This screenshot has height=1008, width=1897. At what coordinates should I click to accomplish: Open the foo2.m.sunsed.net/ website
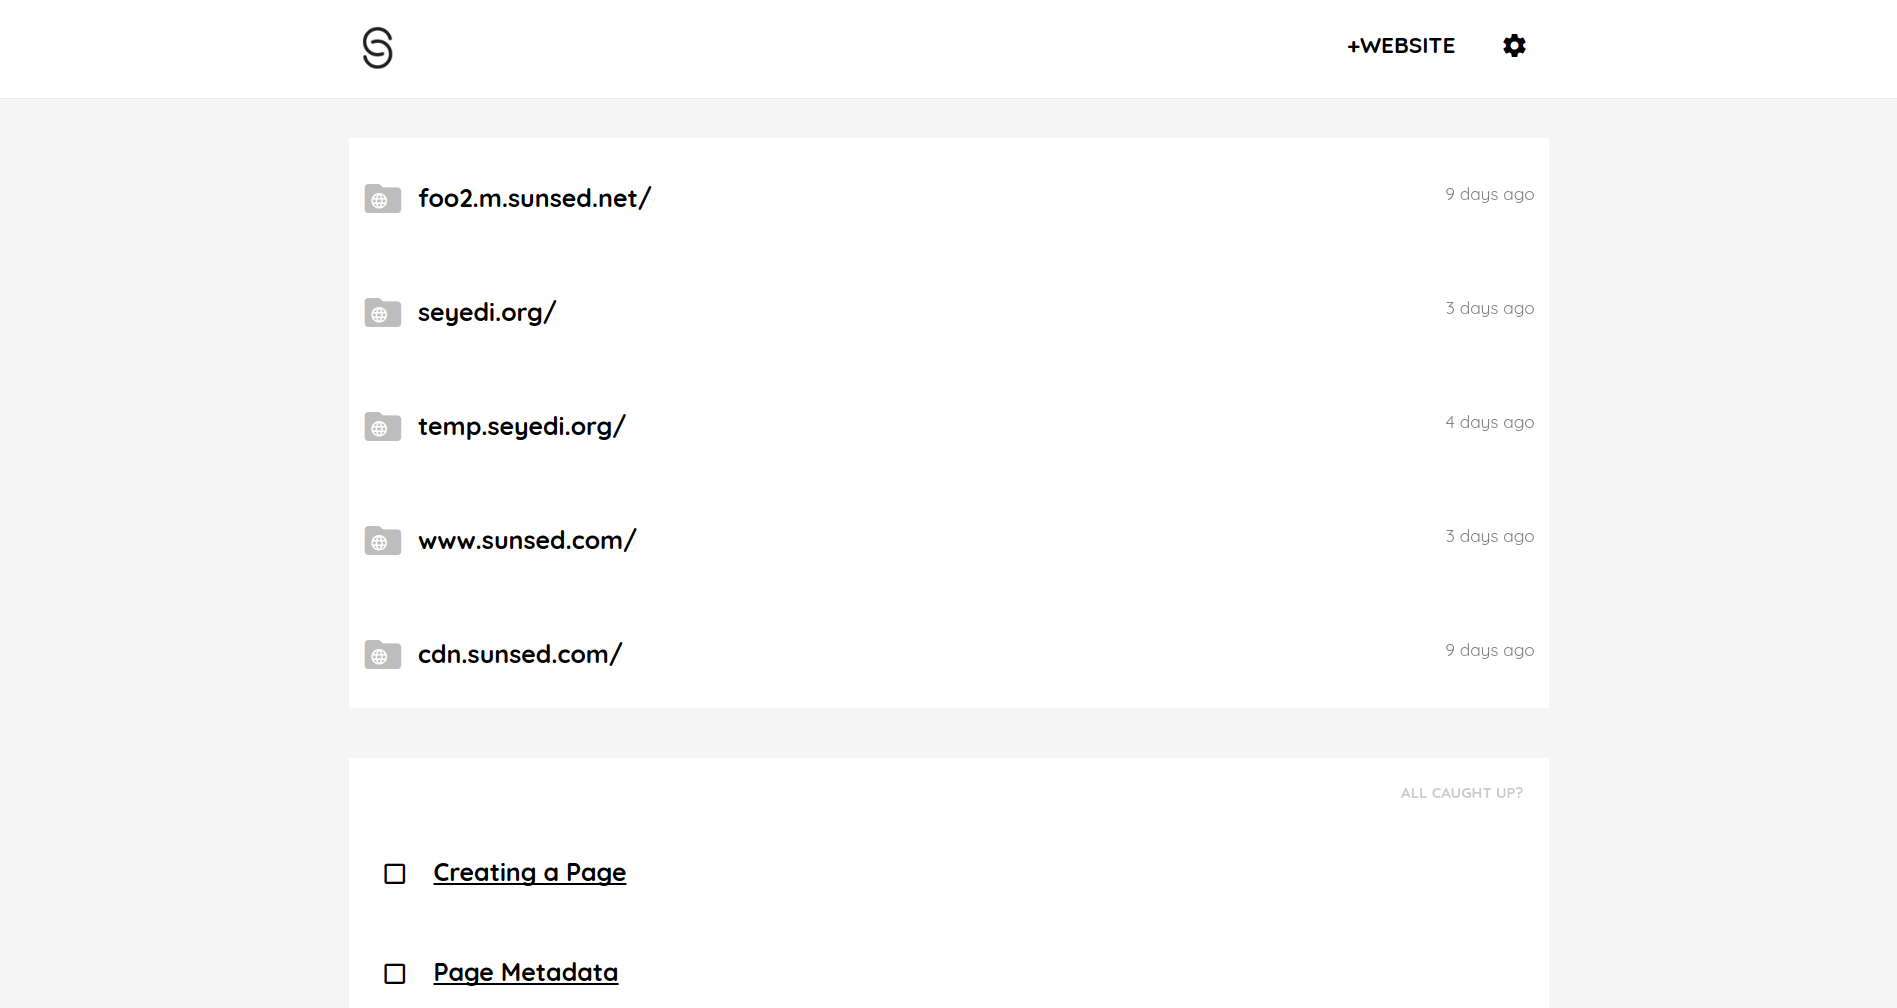(x=534, y=198)
